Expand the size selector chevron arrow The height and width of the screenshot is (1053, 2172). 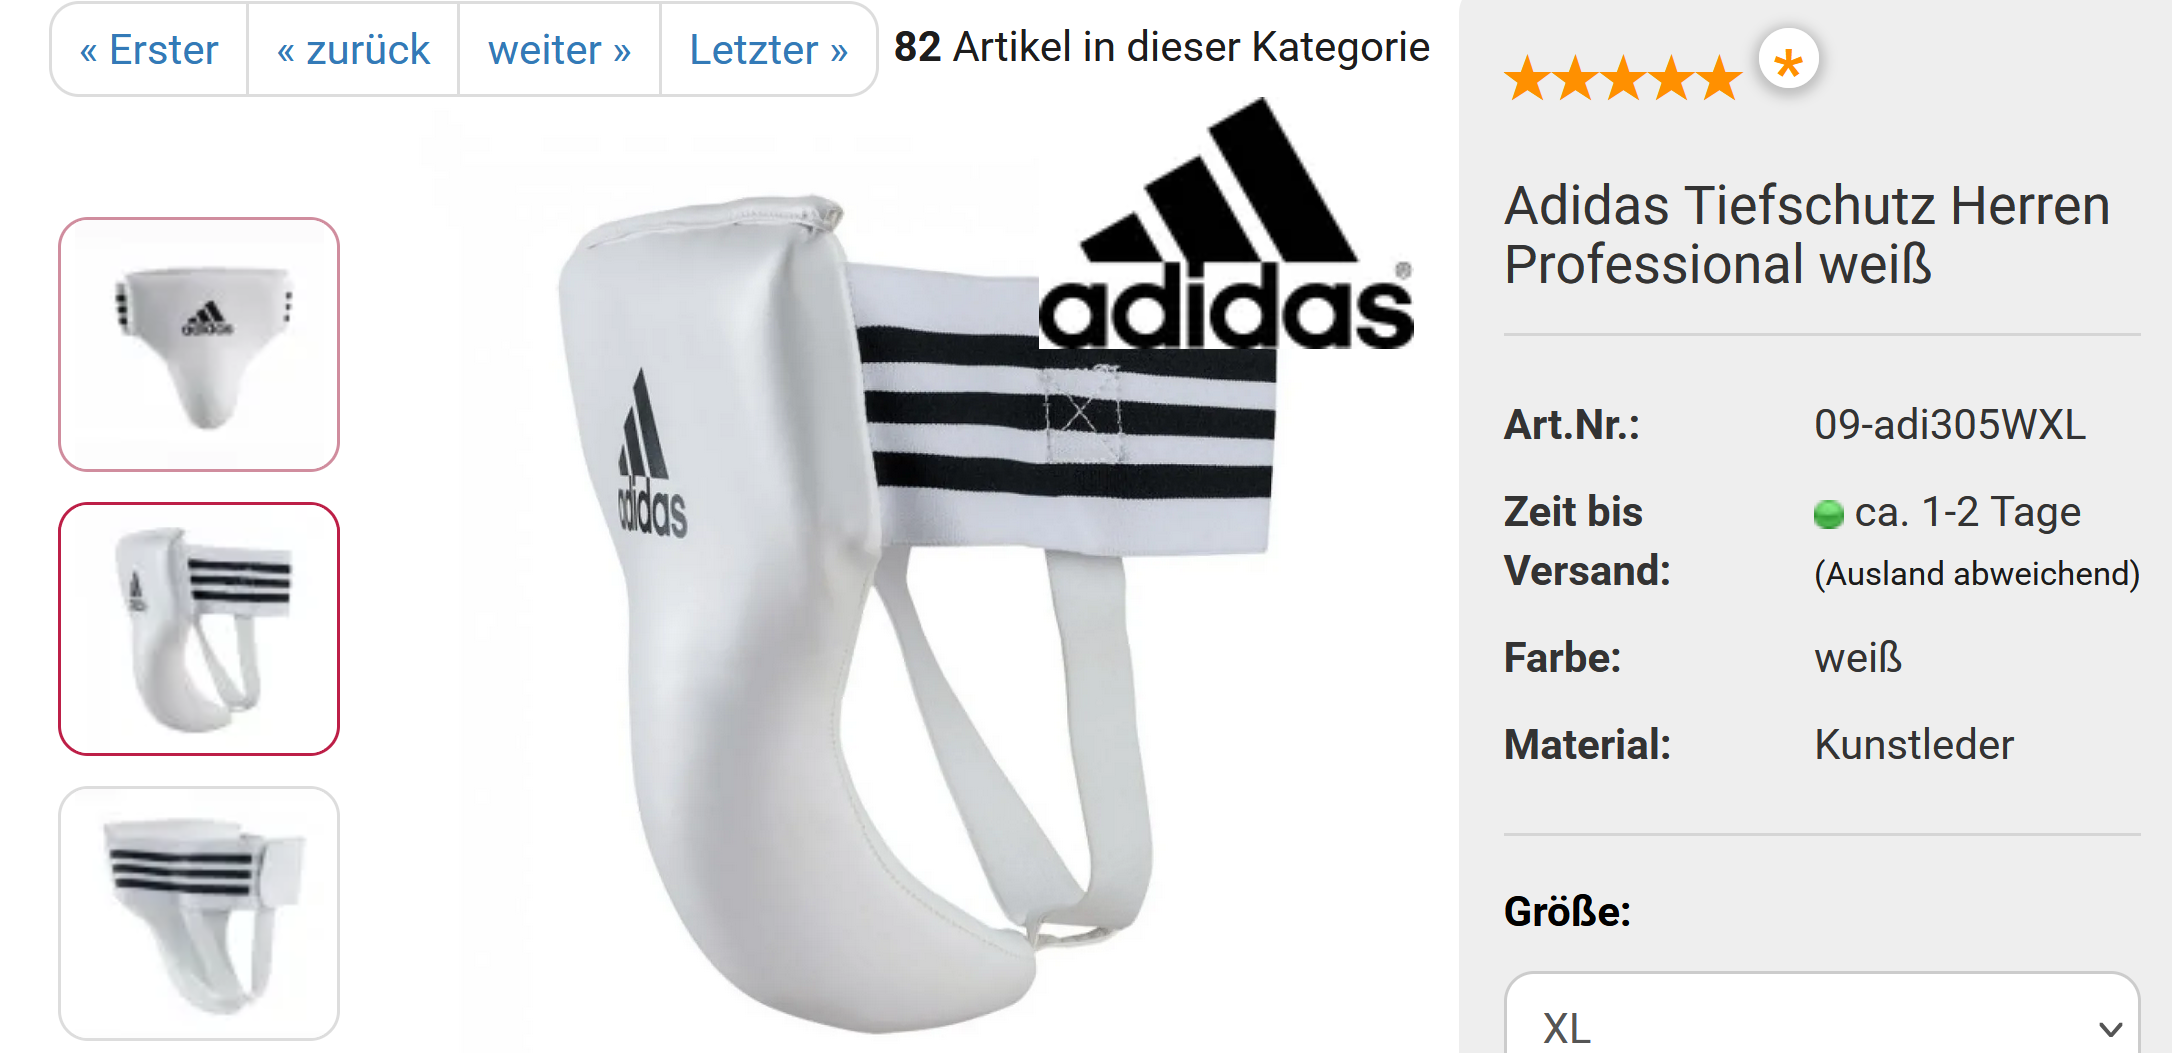(x=2110, y=1029)
